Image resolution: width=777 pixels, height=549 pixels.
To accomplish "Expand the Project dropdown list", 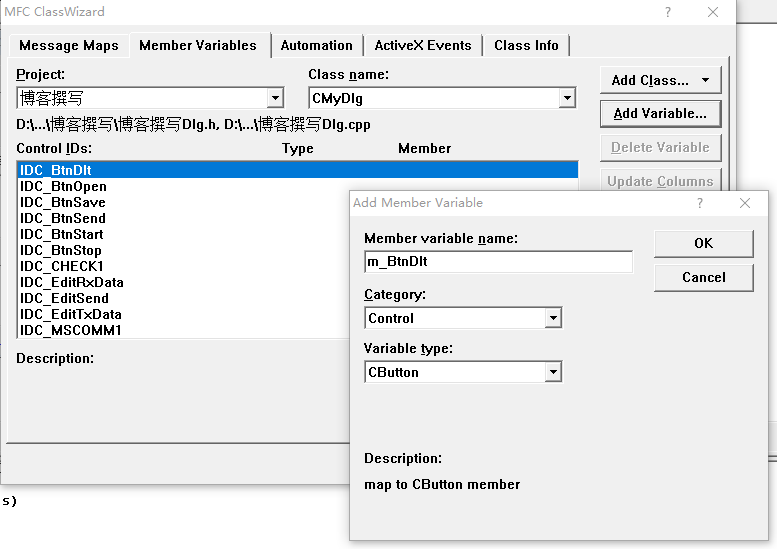I will point(275,98).
